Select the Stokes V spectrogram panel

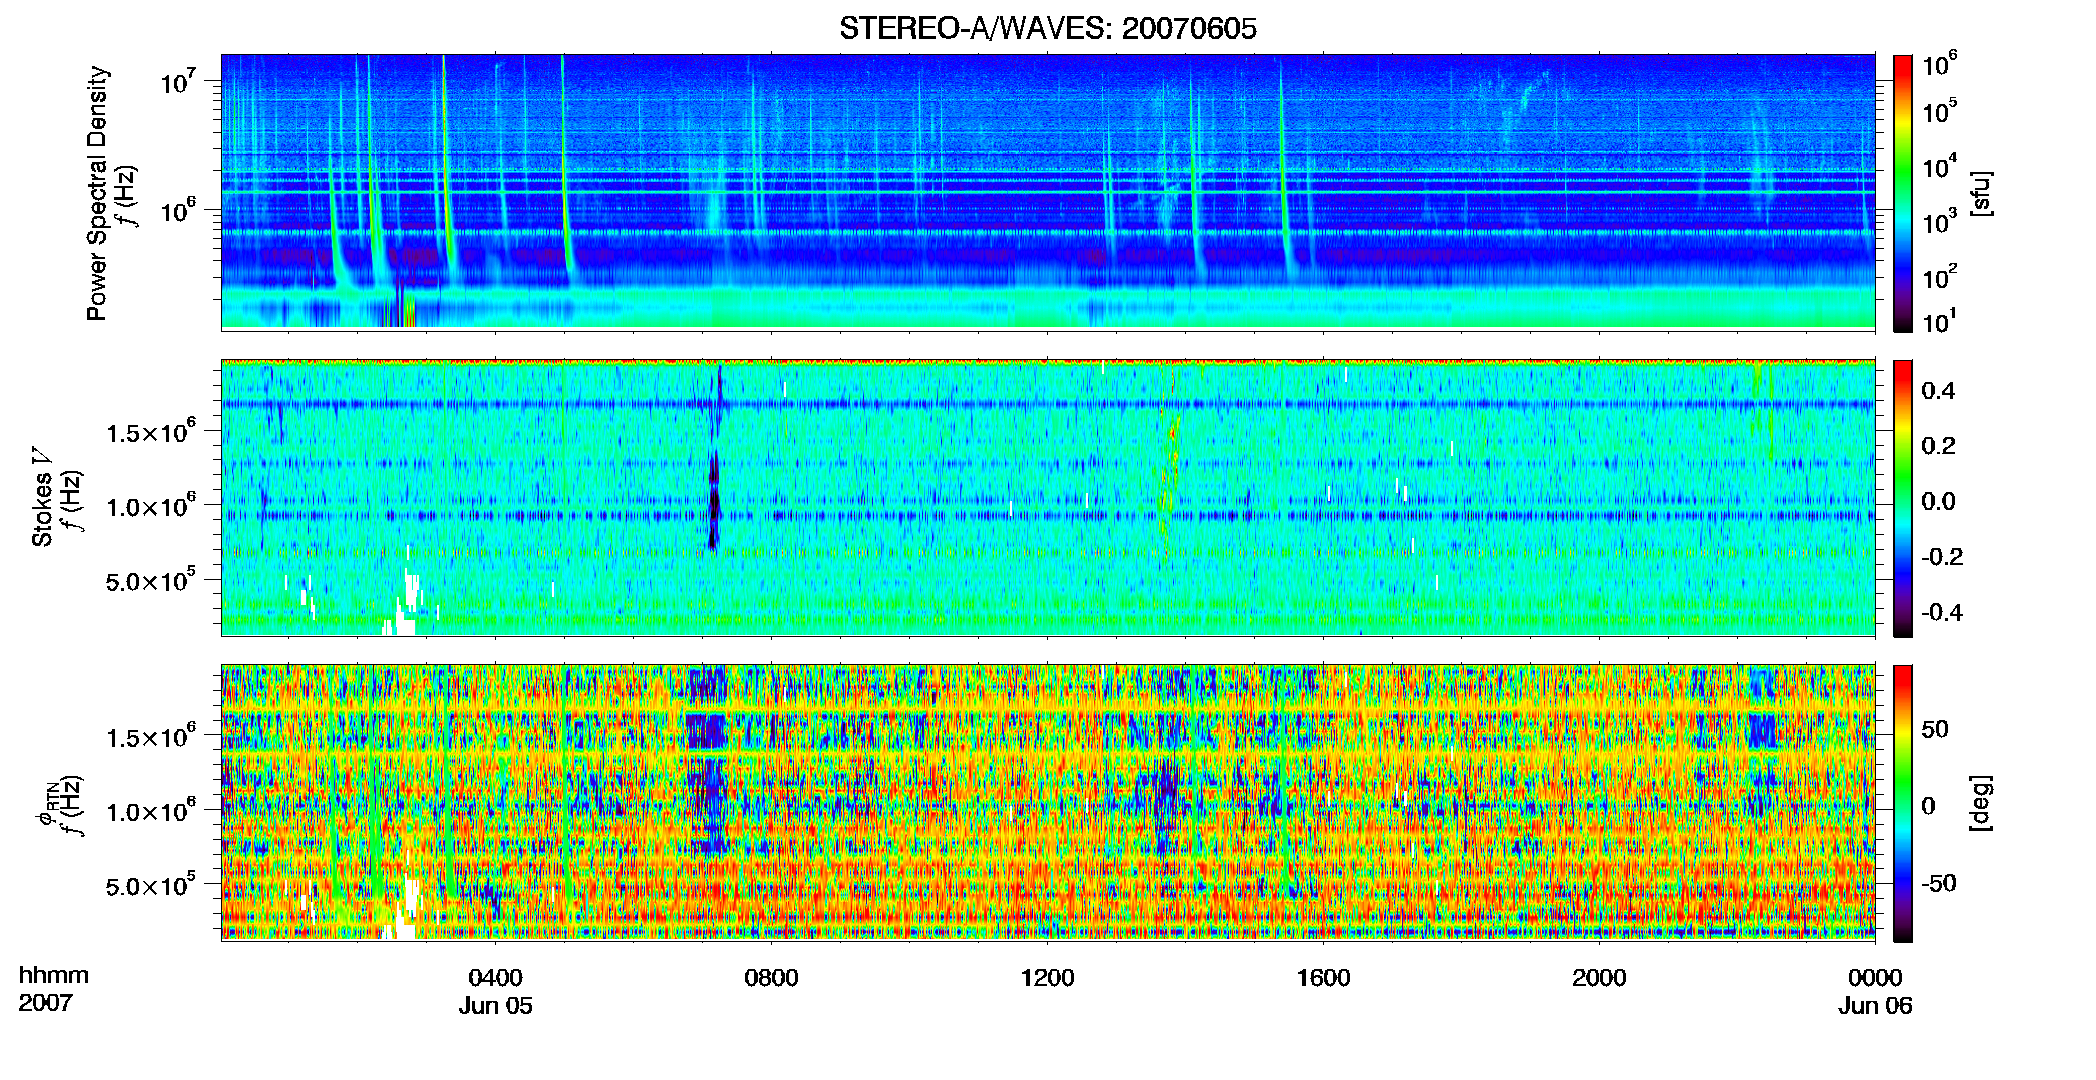pos(1048,498)
